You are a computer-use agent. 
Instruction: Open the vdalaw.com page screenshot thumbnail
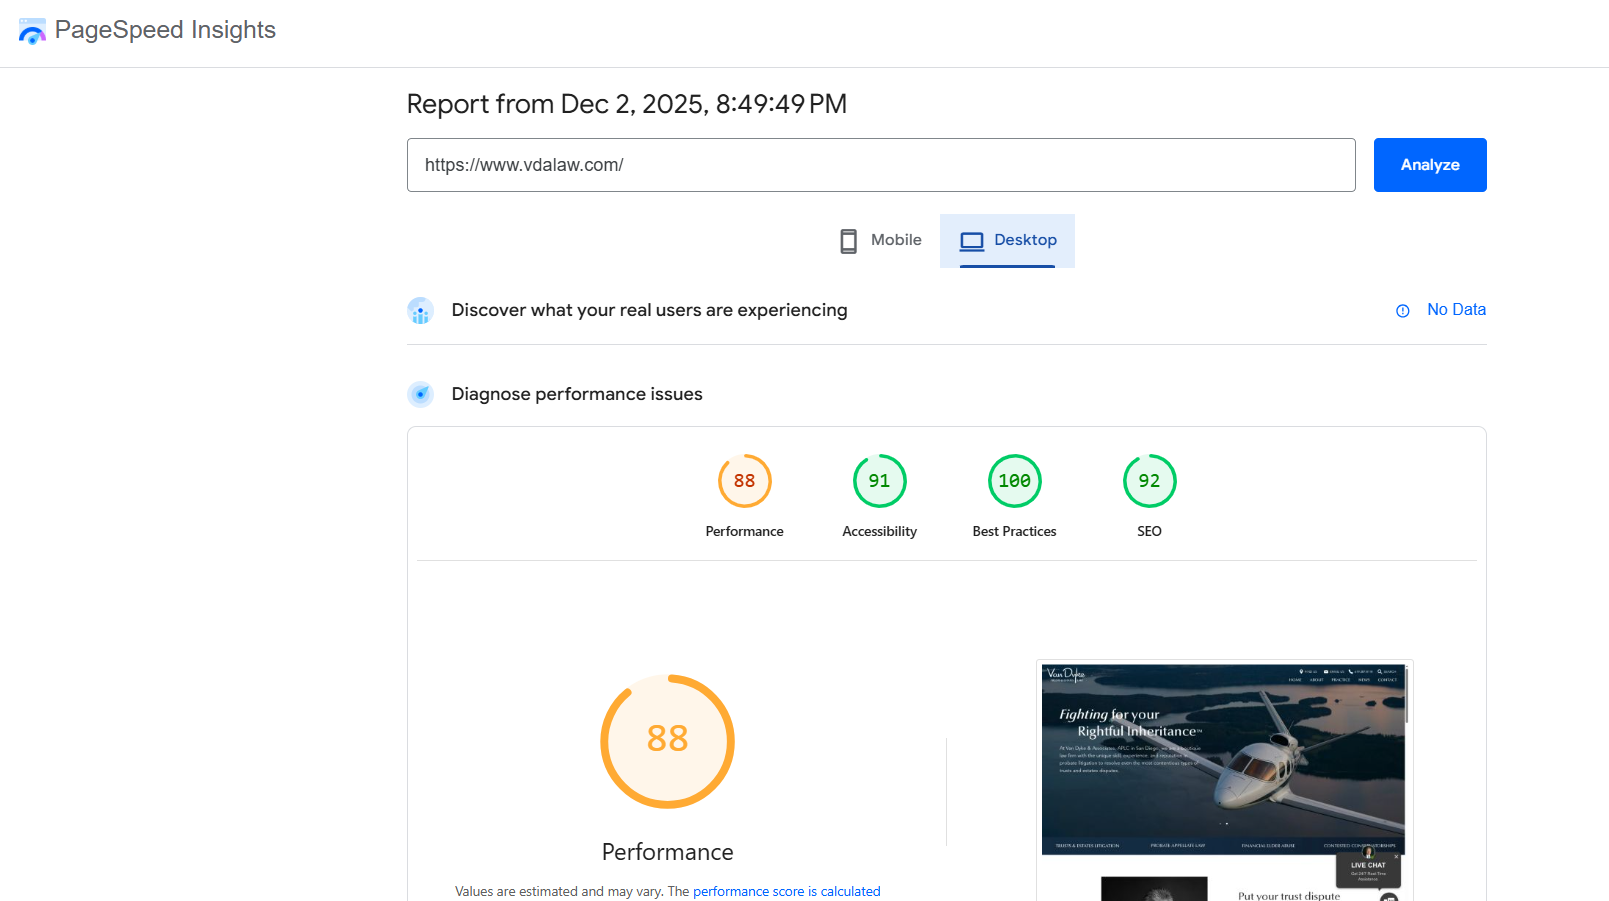pyautogui.click(x=1224, y=781)
